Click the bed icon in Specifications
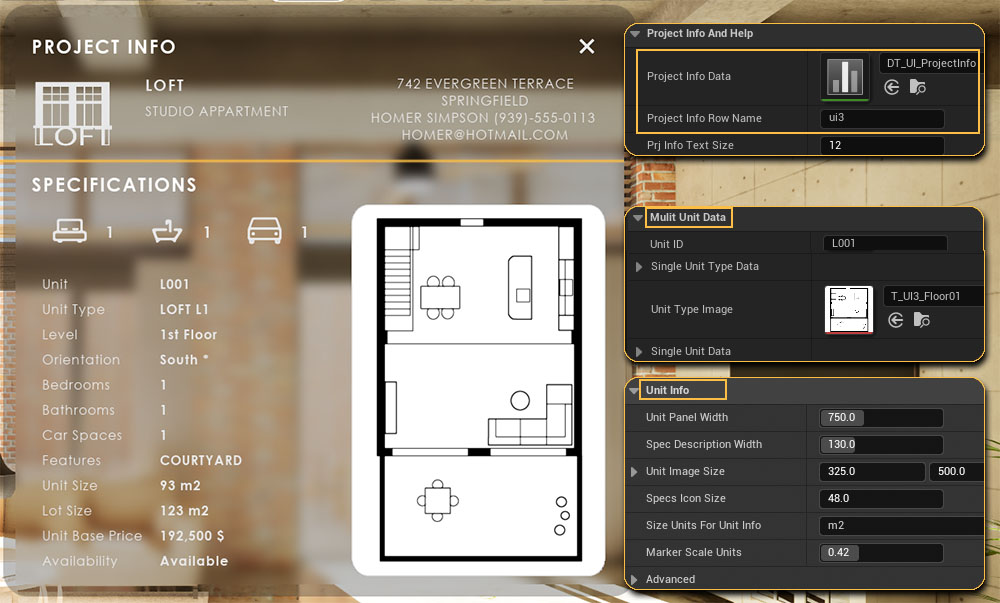Screen dimensions: 1000x603 73,233
